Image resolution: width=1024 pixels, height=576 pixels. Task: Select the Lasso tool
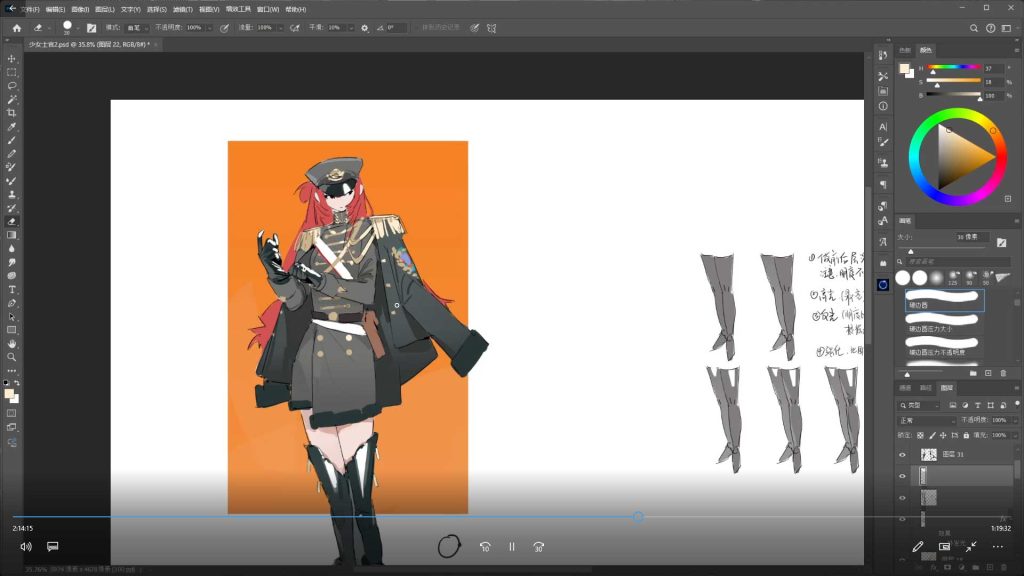click(x=12, y=86)
